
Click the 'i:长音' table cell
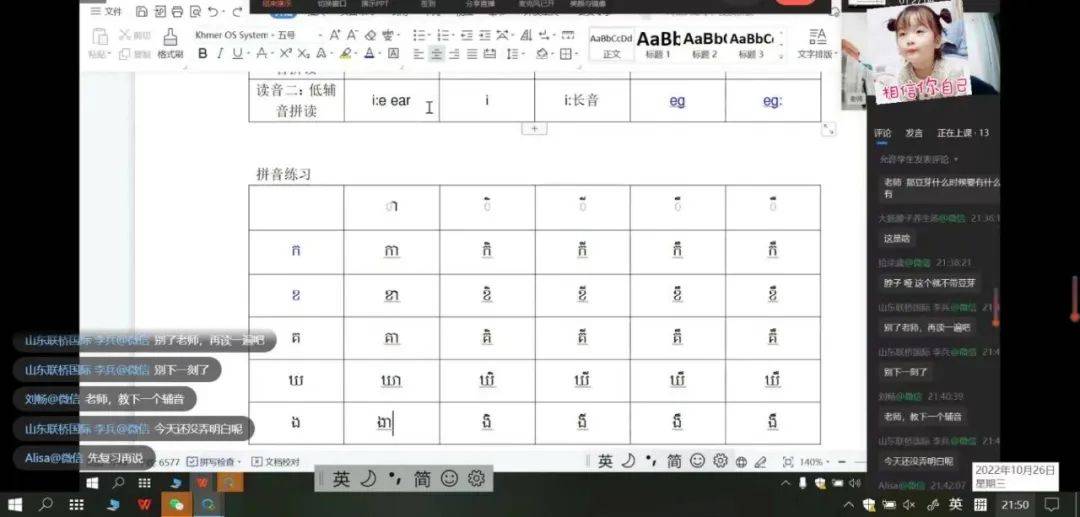(582, 101)
